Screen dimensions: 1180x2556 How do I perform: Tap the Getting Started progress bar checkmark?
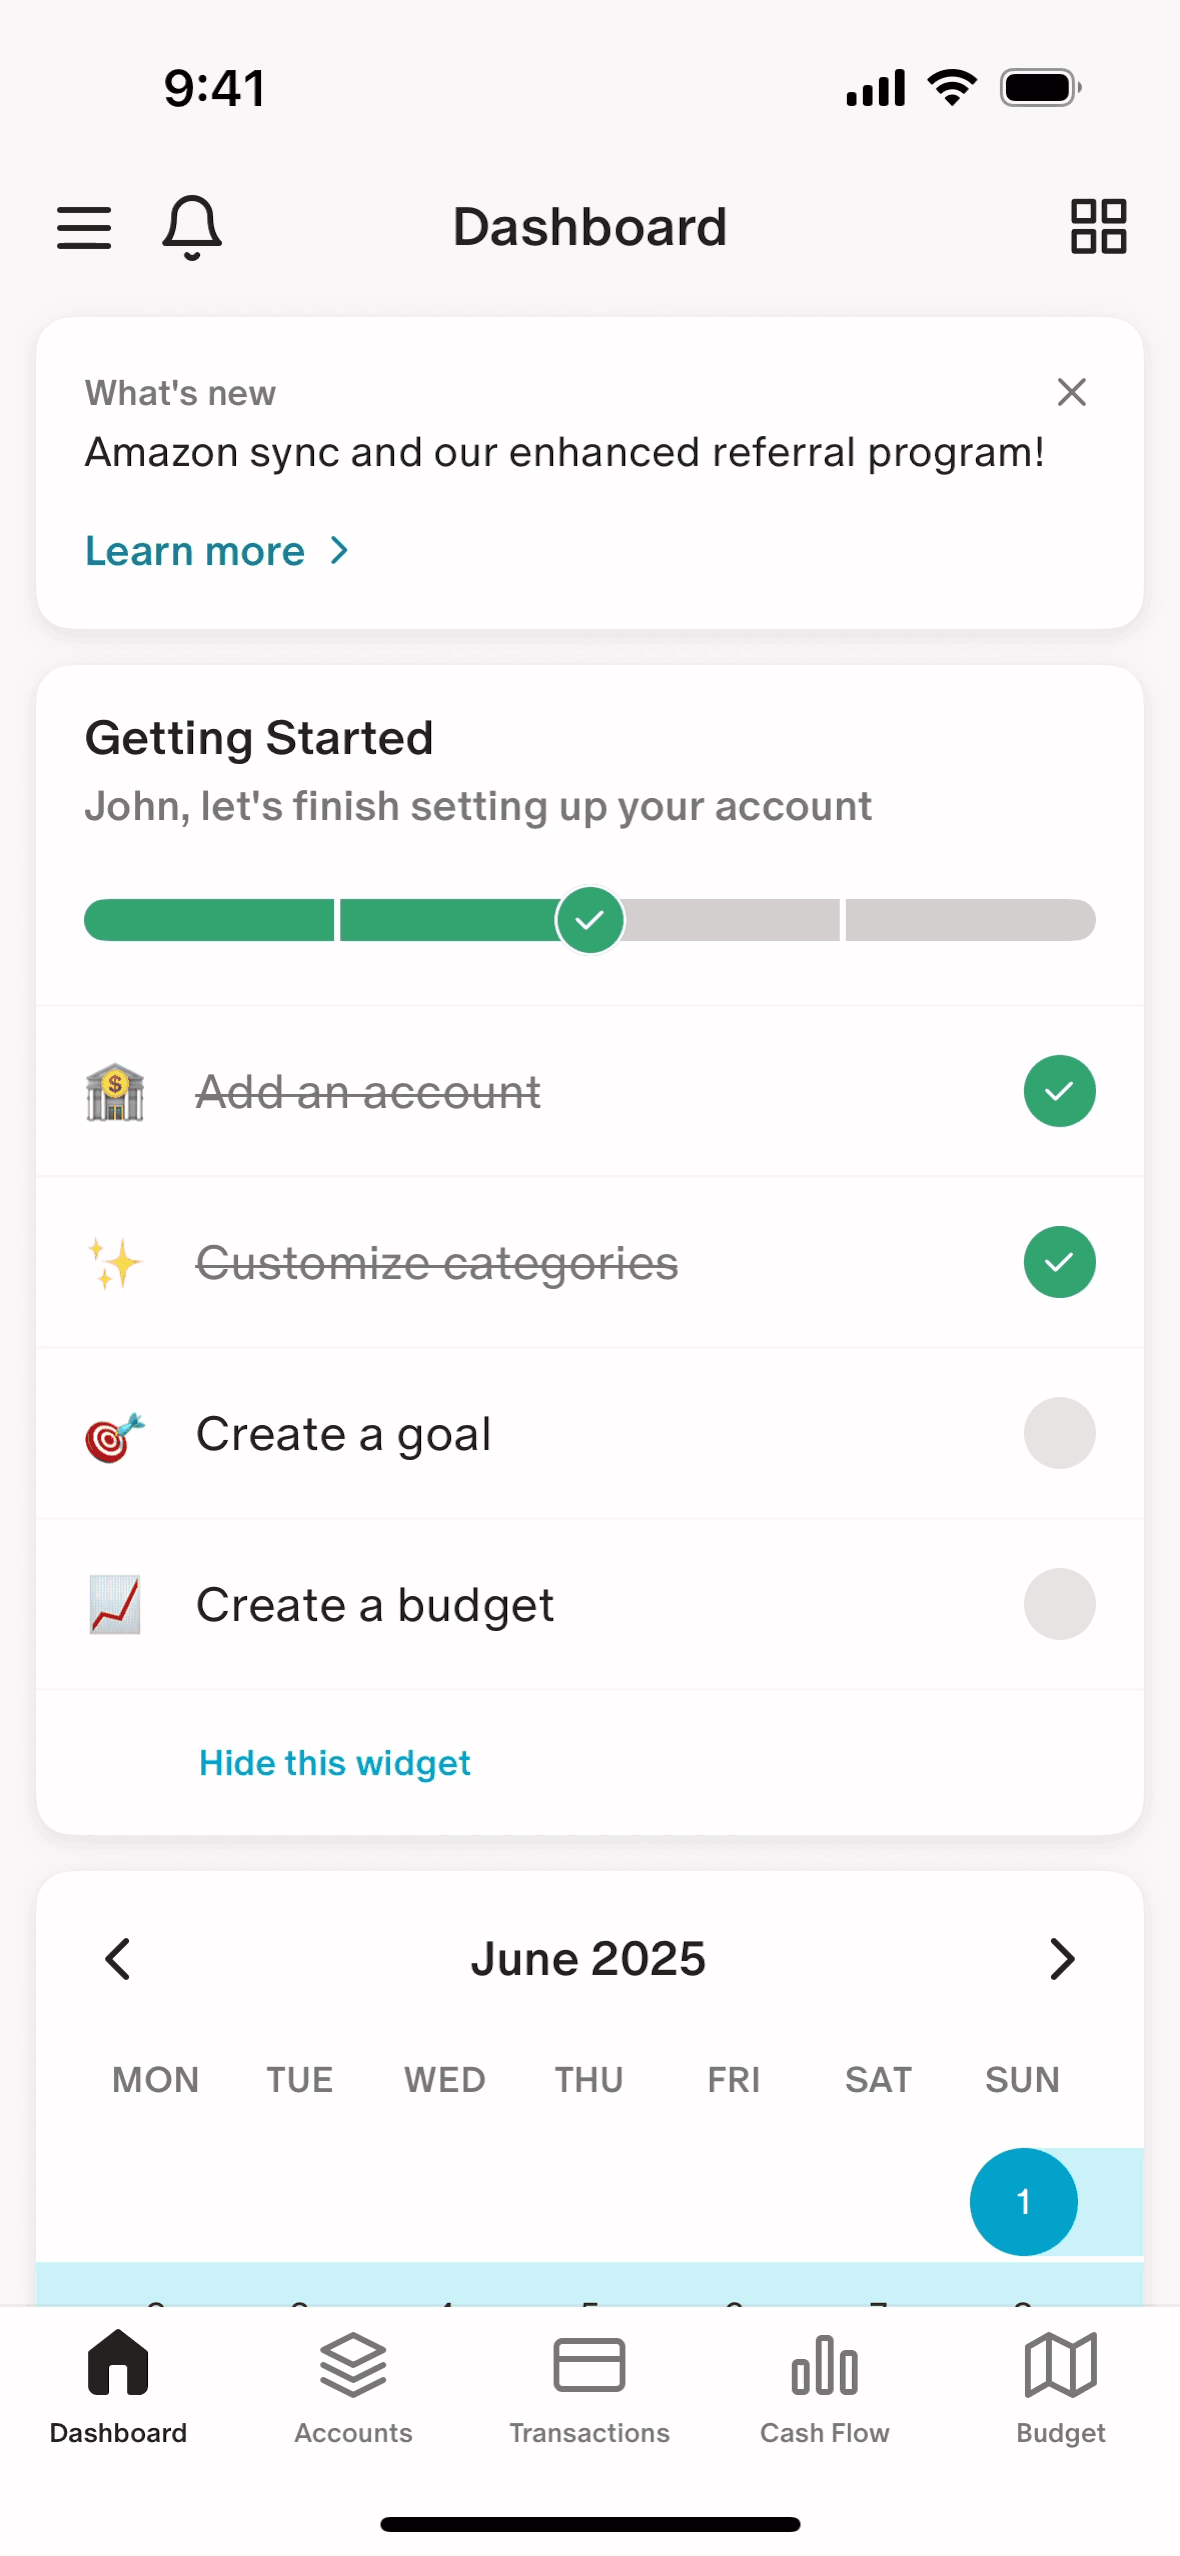pos(590,920)
